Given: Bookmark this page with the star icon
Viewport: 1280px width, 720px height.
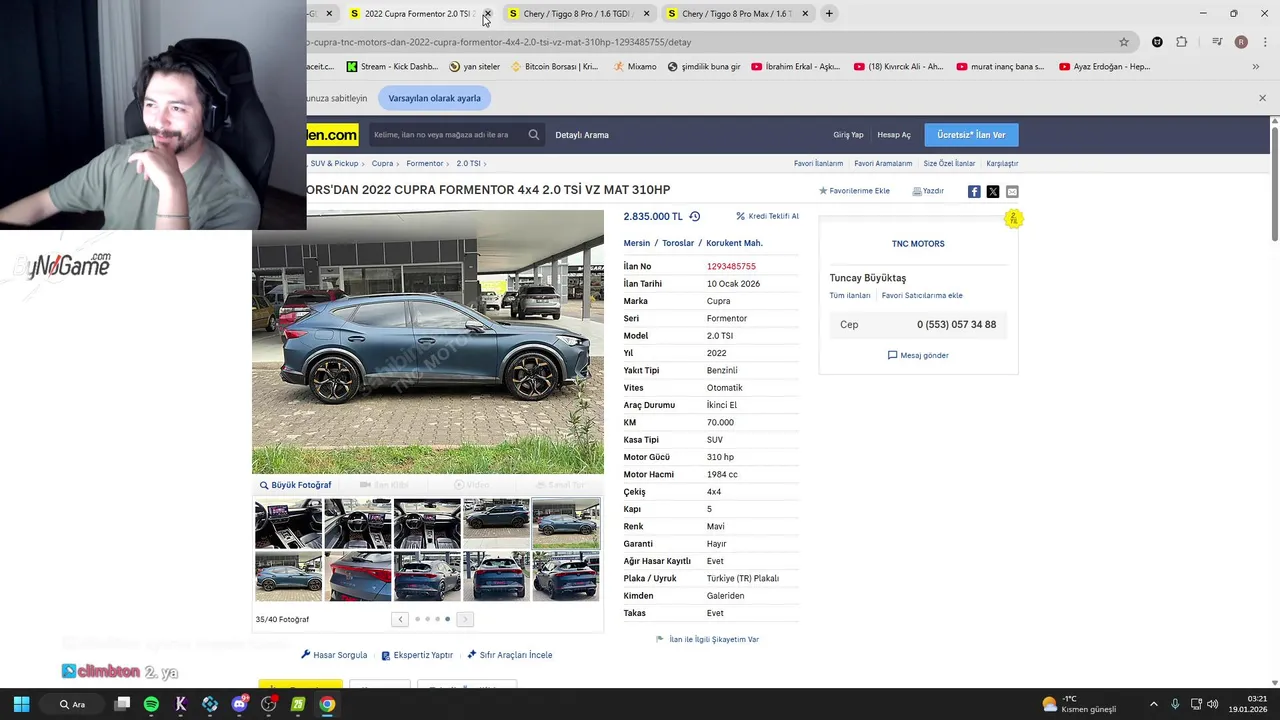Looking at the screenshot, I should [x=1124, y=42].
